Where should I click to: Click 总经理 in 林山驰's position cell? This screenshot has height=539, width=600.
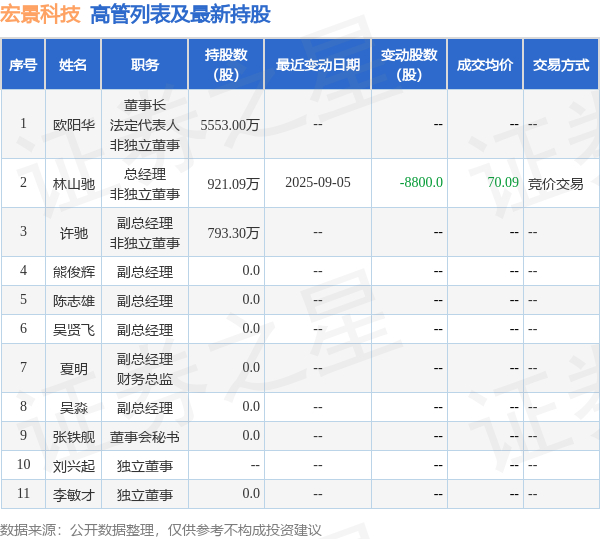[145, 174]
